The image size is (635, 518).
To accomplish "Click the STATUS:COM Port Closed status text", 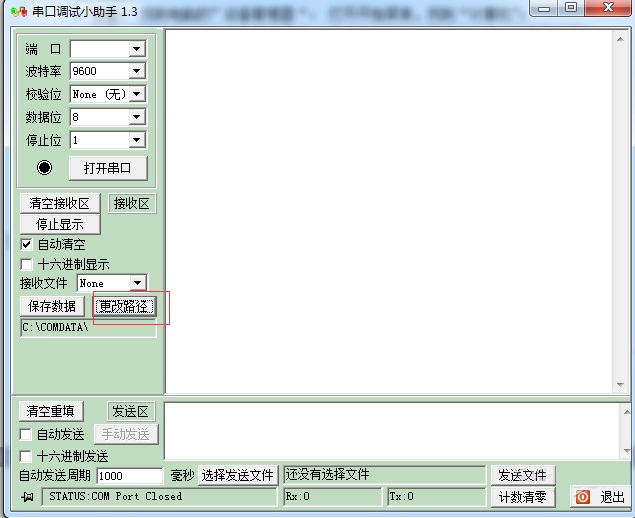I will 115,496.
